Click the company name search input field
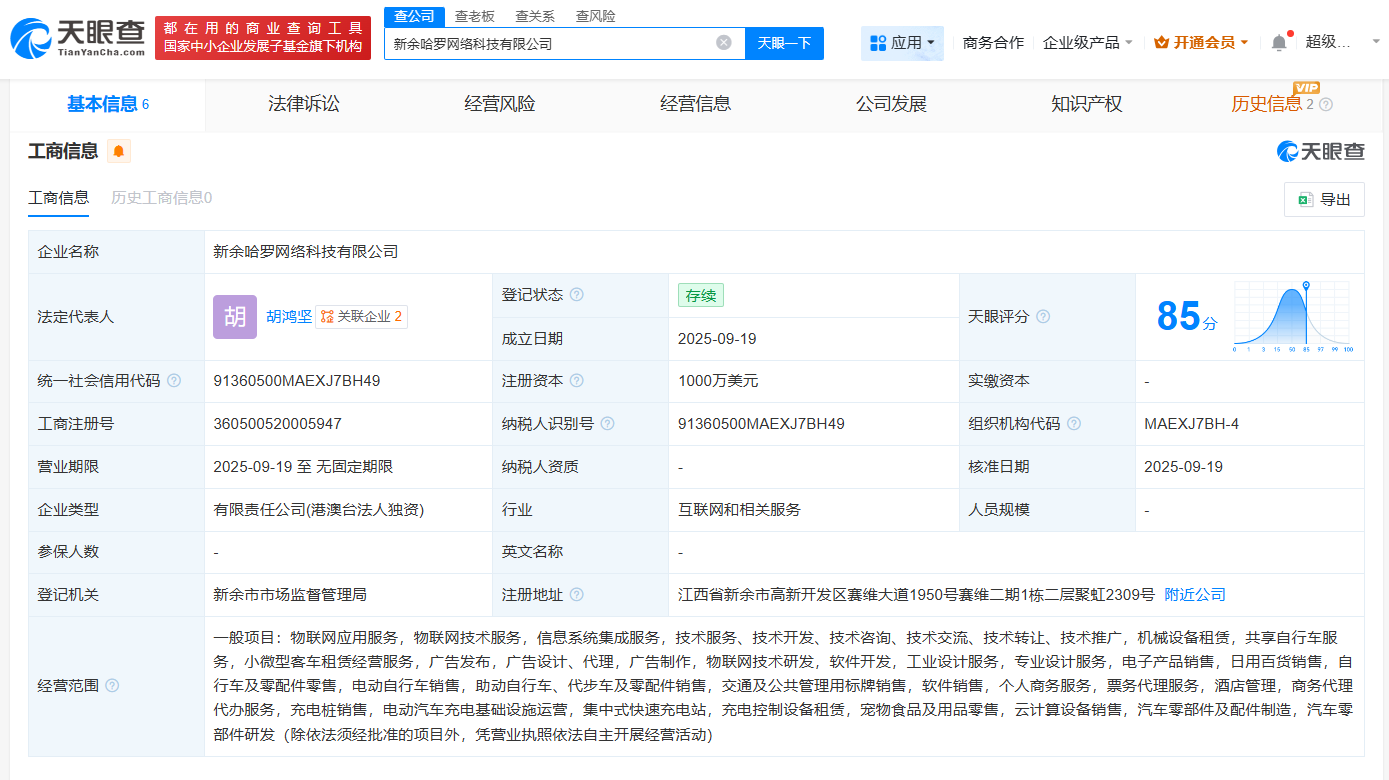This screenshot has width=1389, height=780. [x=550, y=42]
